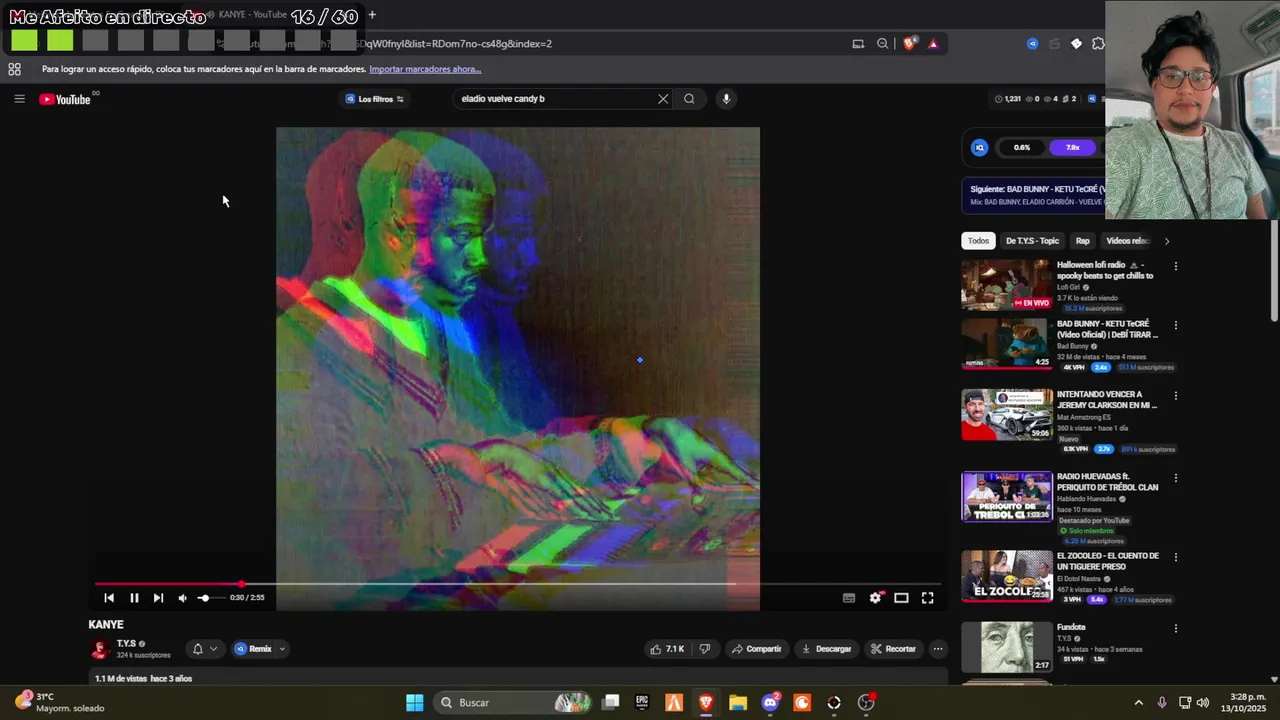The width and height of the screenshot is (1280, 720).
Task: Open the YouTube guide hamburger menu
Action: coord(19,99)
